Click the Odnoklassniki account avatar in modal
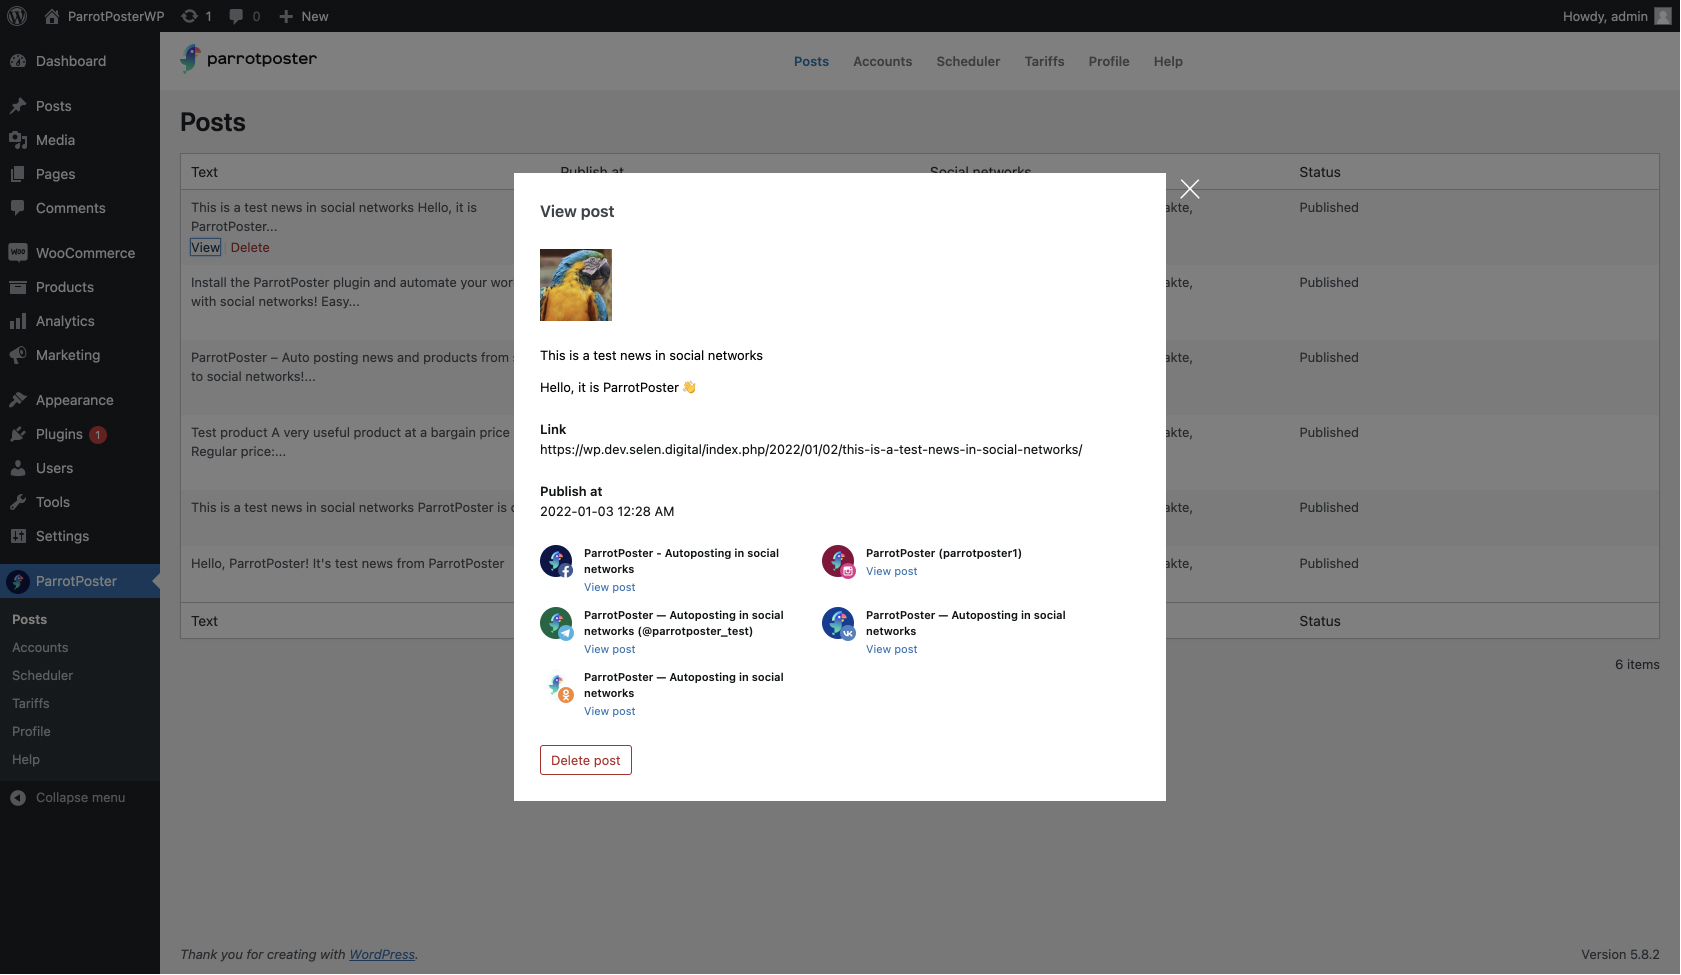 coord(556,685)
